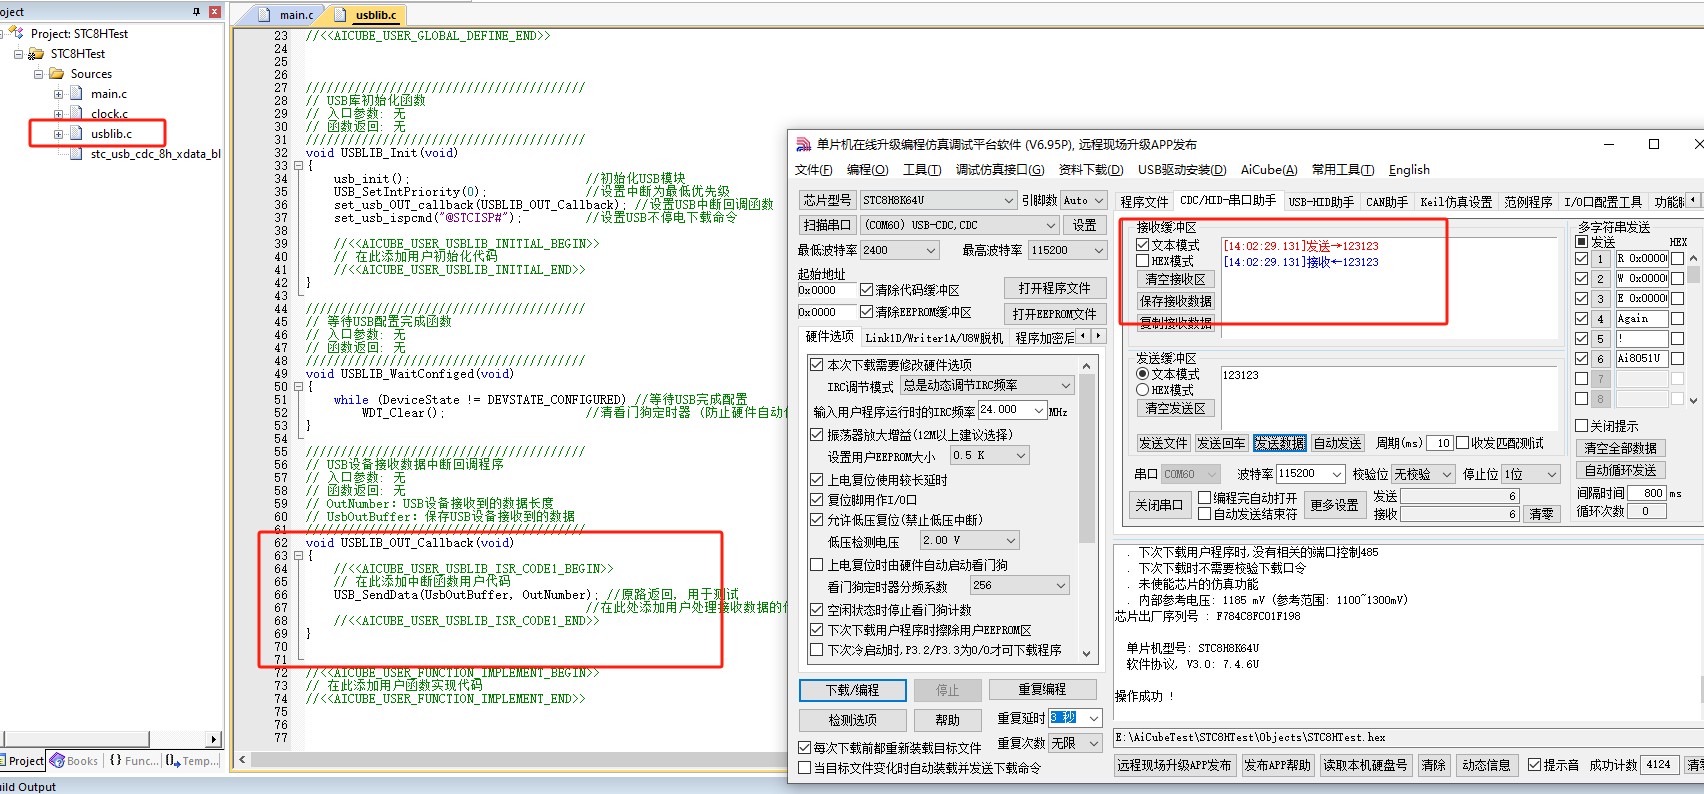
Task: Open the Books panel tab icon
Action: [57, 761]
